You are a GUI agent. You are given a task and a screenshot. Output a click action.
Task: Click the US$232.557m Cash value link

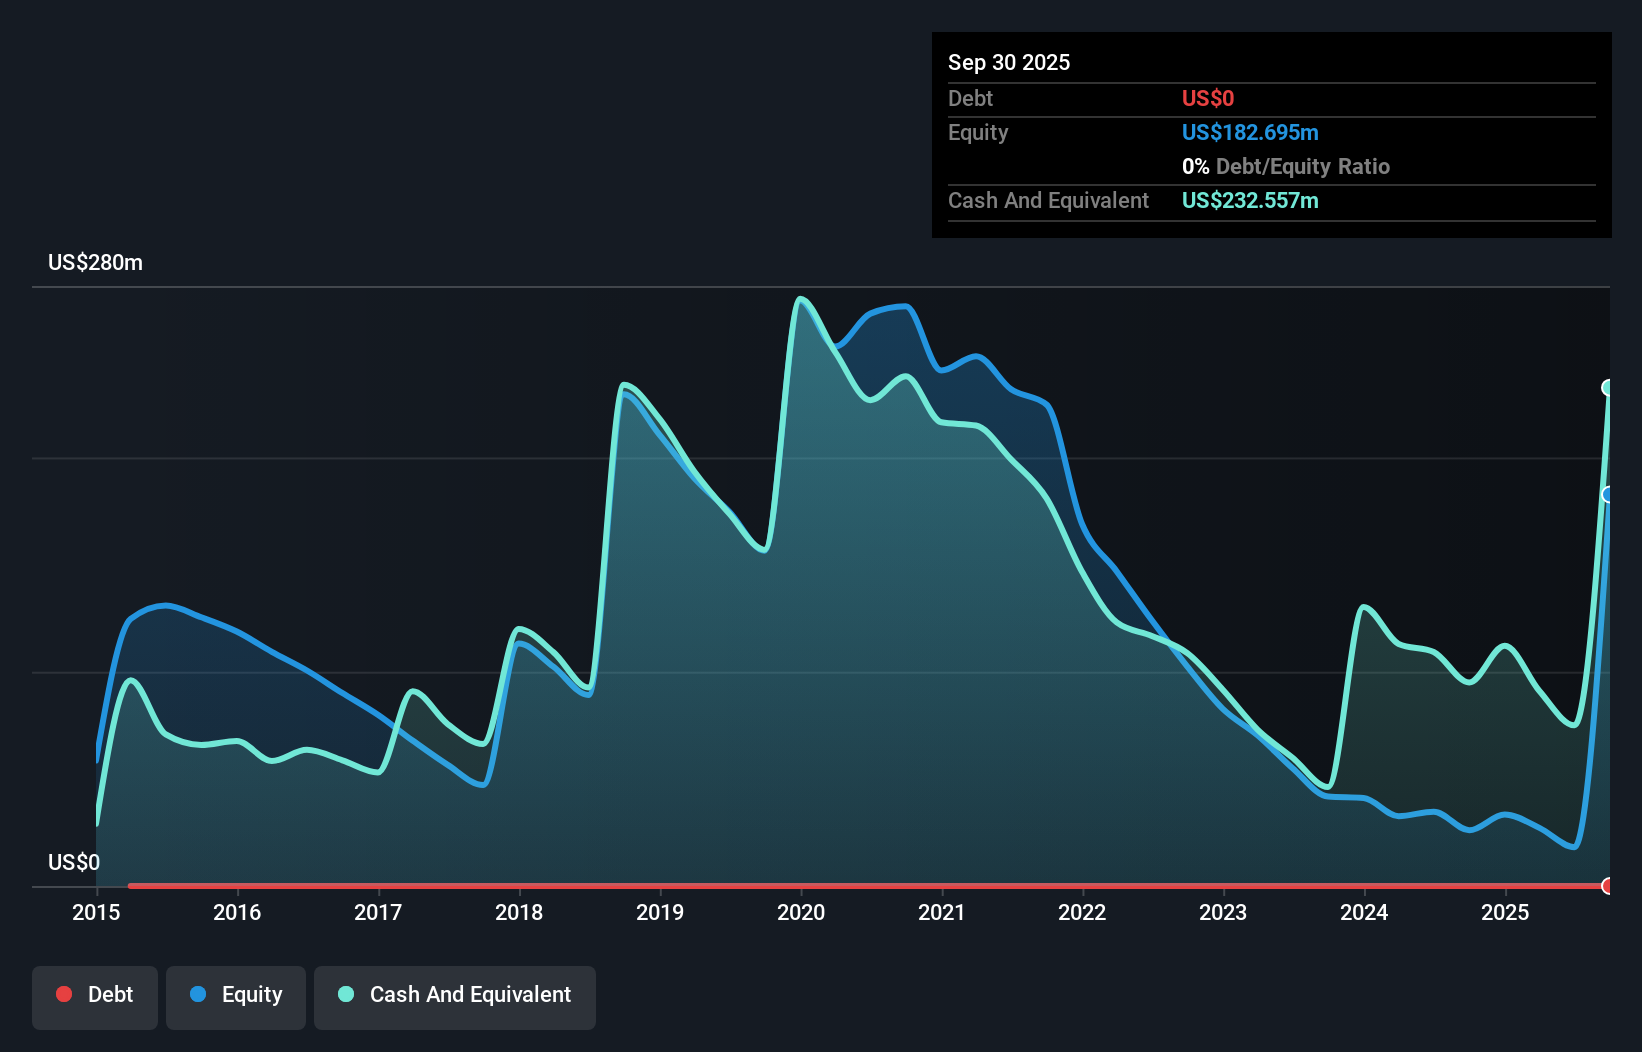pos(1249,200)
